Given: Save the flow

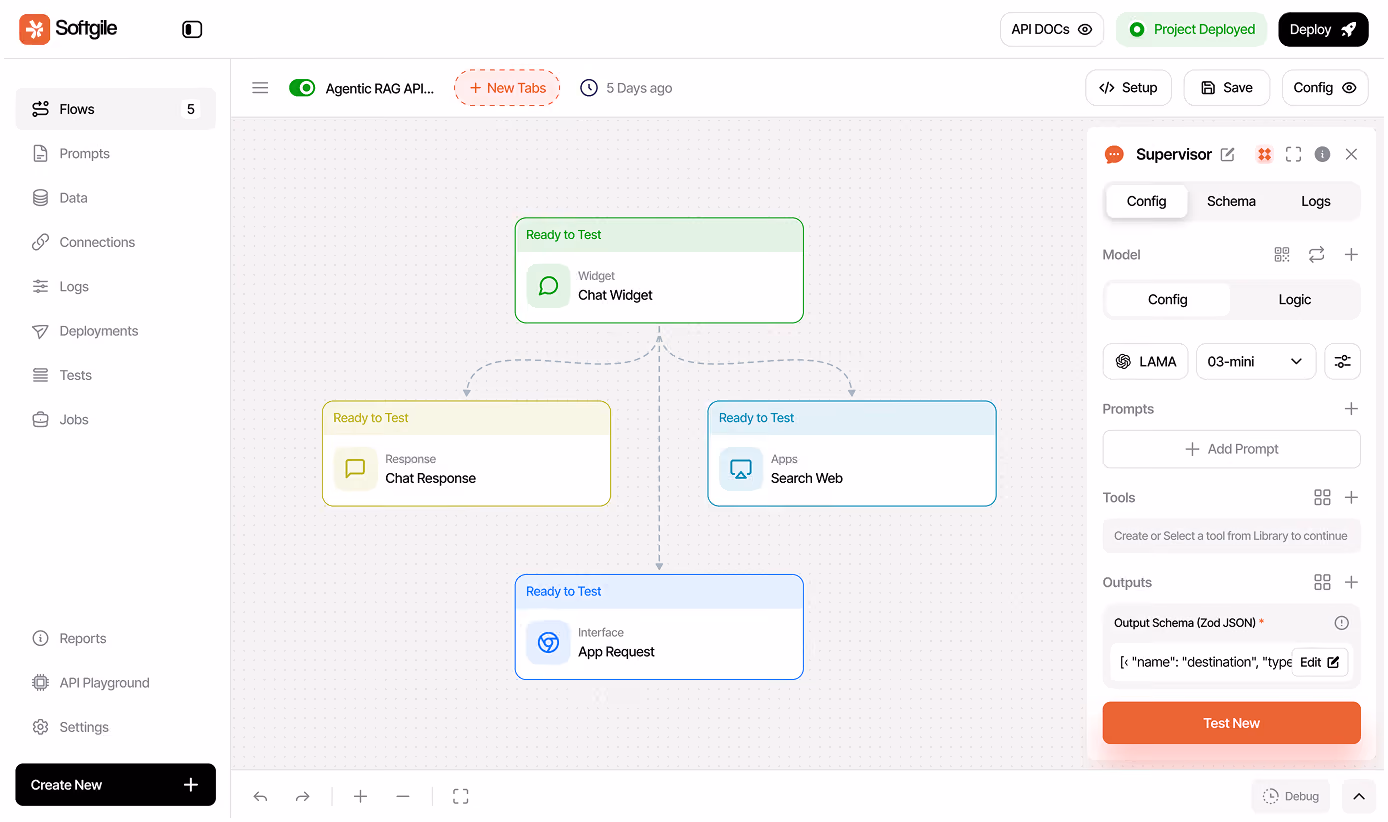Looking at the screenshot, I should click(x=1226, y=88).
